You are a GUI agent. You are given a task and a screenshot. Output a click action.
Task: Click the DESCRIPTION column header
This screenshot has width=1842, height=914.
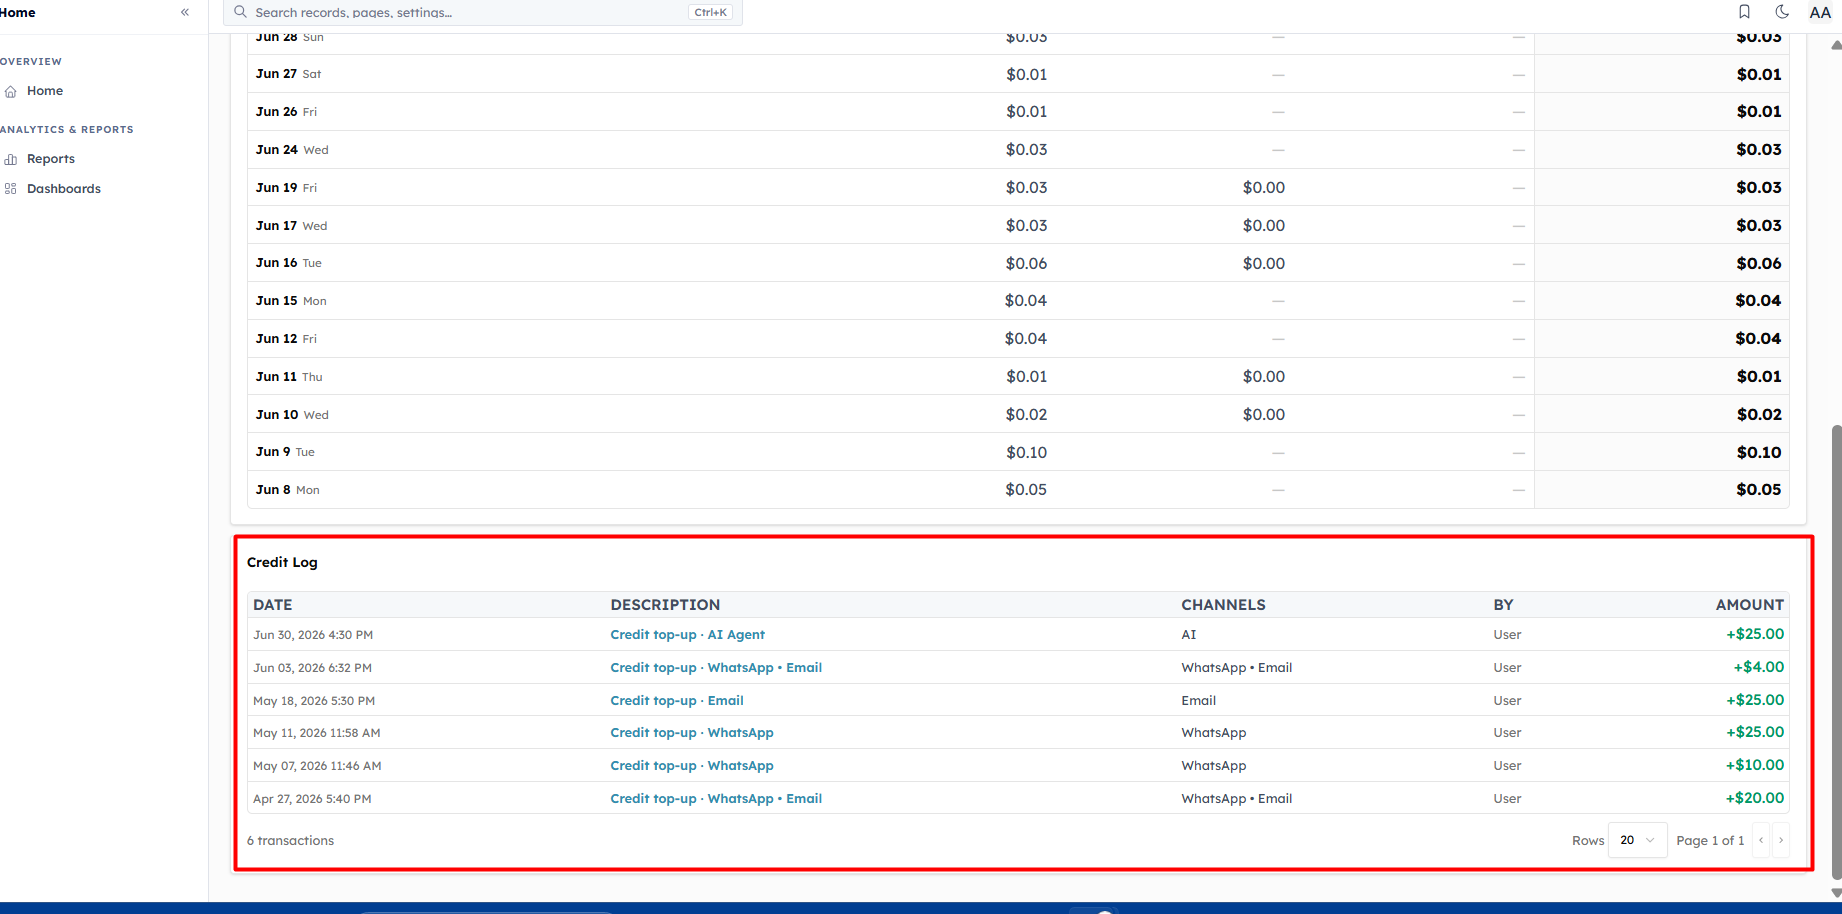pos(665,605)
